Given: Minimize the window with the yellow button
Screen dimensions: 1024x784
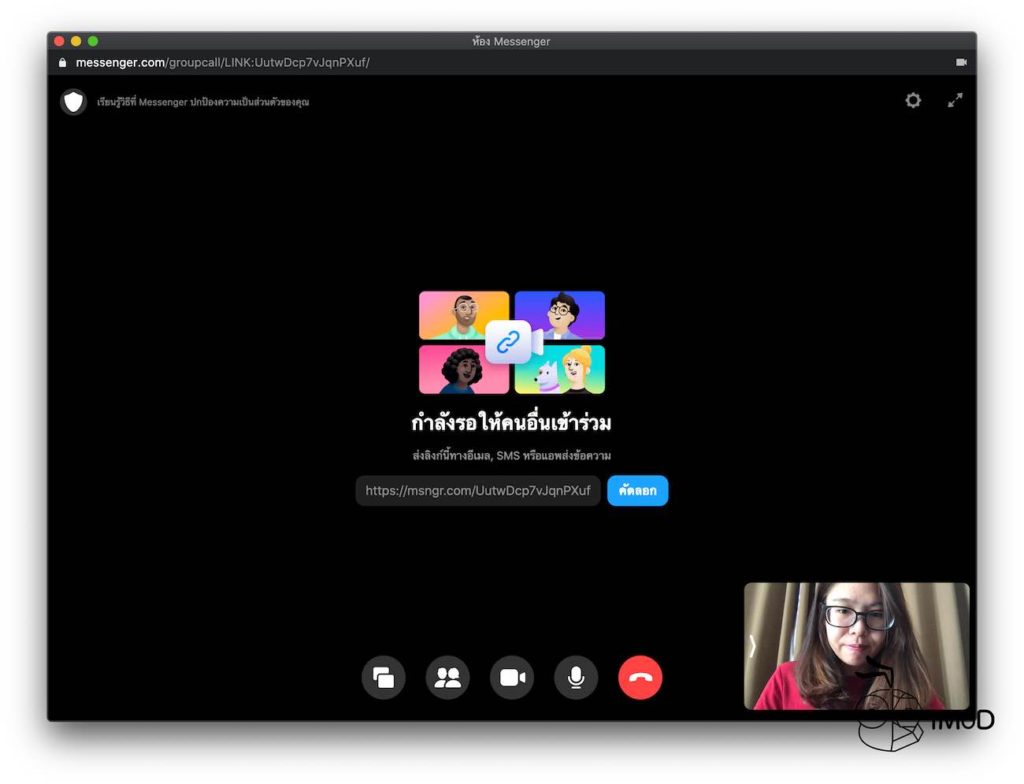Looking at the screenshot, I should [76, 41].
